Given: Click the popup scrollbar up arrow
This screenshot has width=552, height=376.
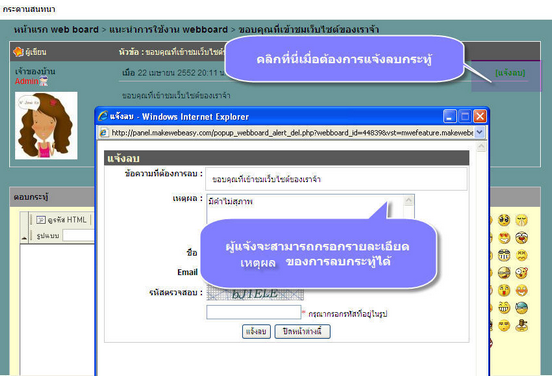Looking at the screenshot, I should (481, 147).
